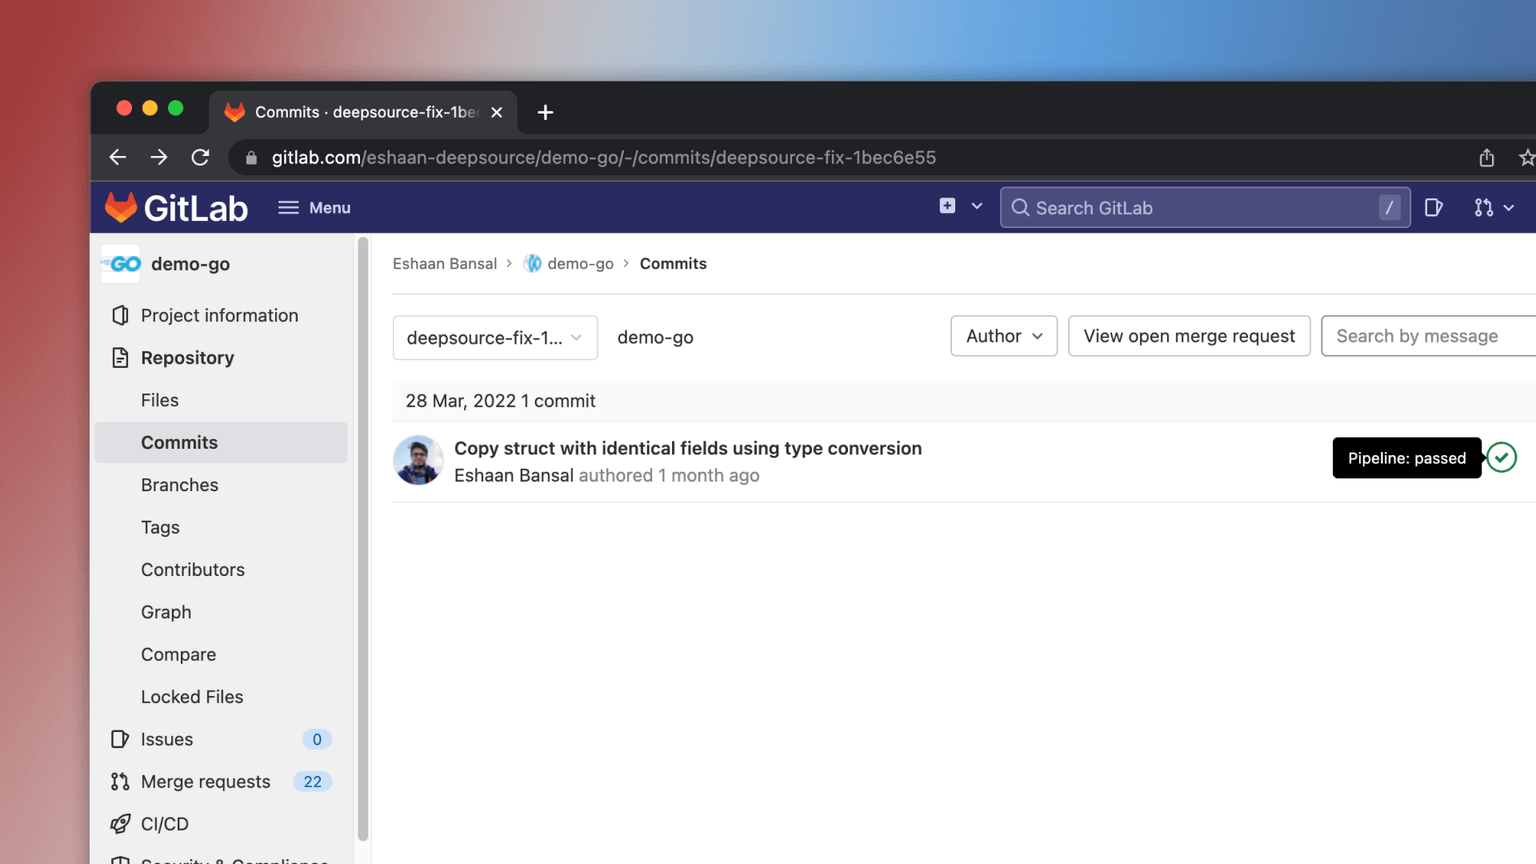Click the Eshaan Bansal author link
Viewport: 1536px width, 864px height.
pyautogui.click(x=514, y=476)
